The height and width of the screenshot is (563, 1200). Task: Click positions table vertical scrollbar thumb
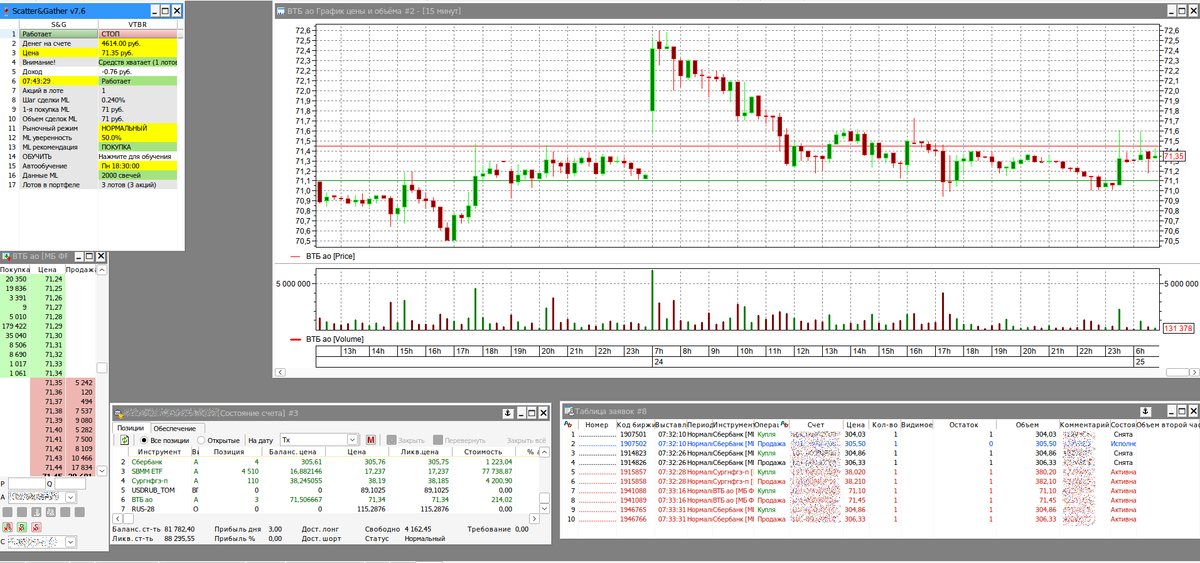544,498
